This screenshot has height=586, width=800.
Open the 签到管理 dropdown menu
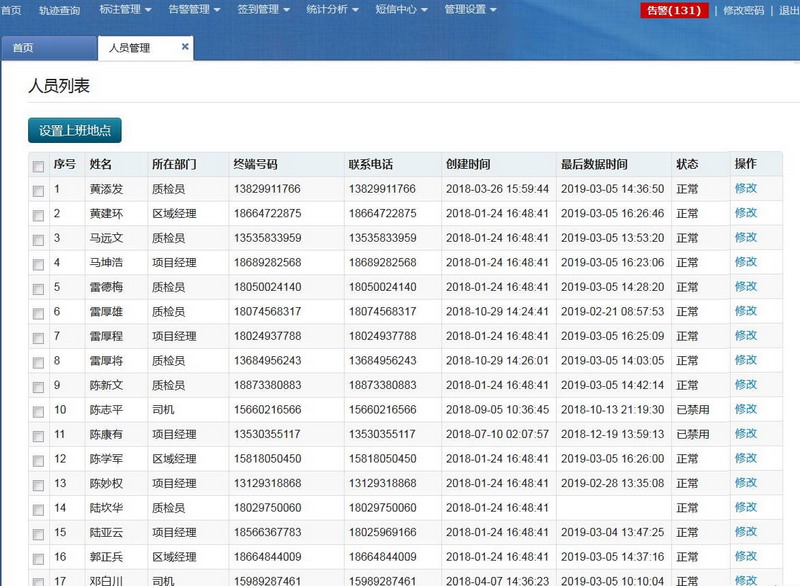(x=265, y=10)
